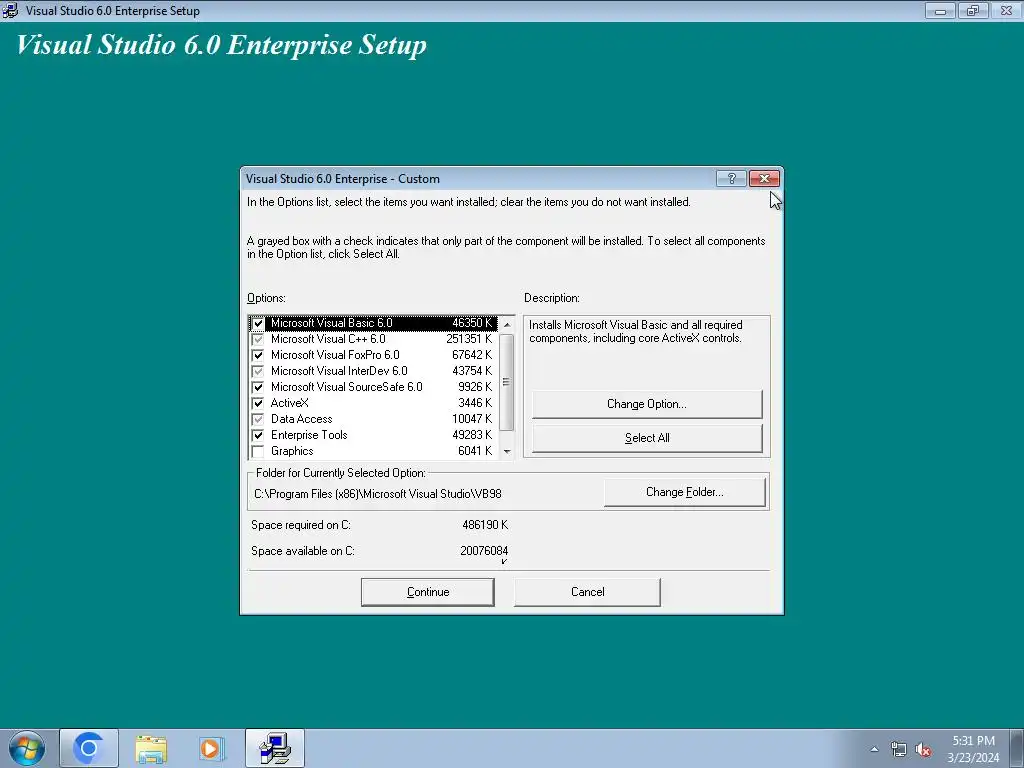Select the Graphics row label
Viewport: 1024px width, 768px height.
[292, 451]
